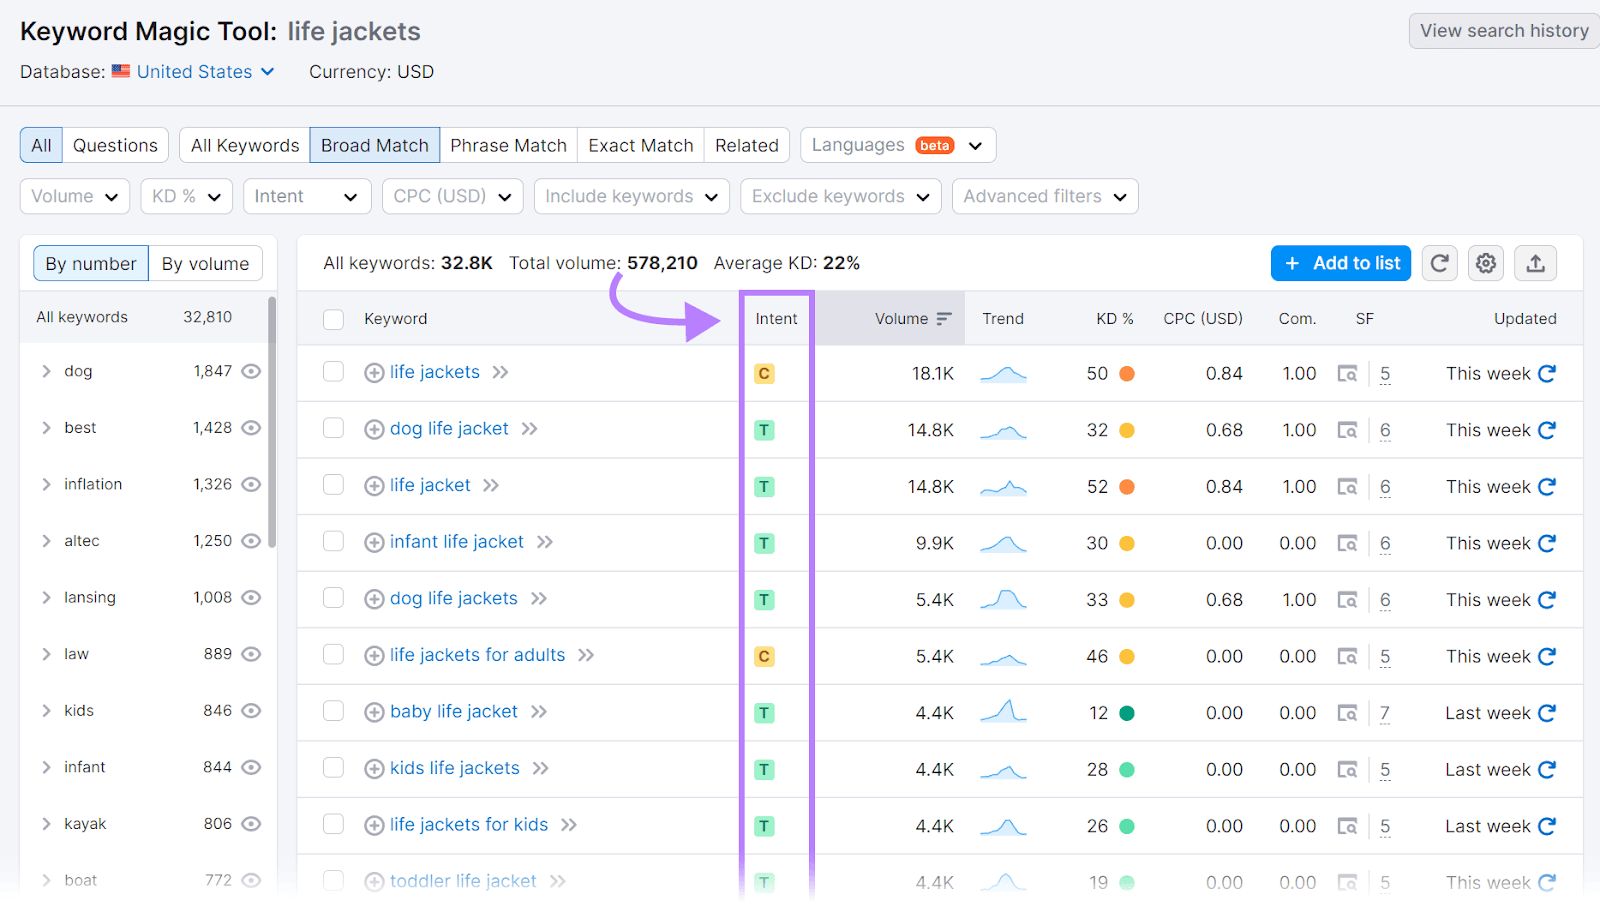Refresh the keyword results table

click(1440, 263)
